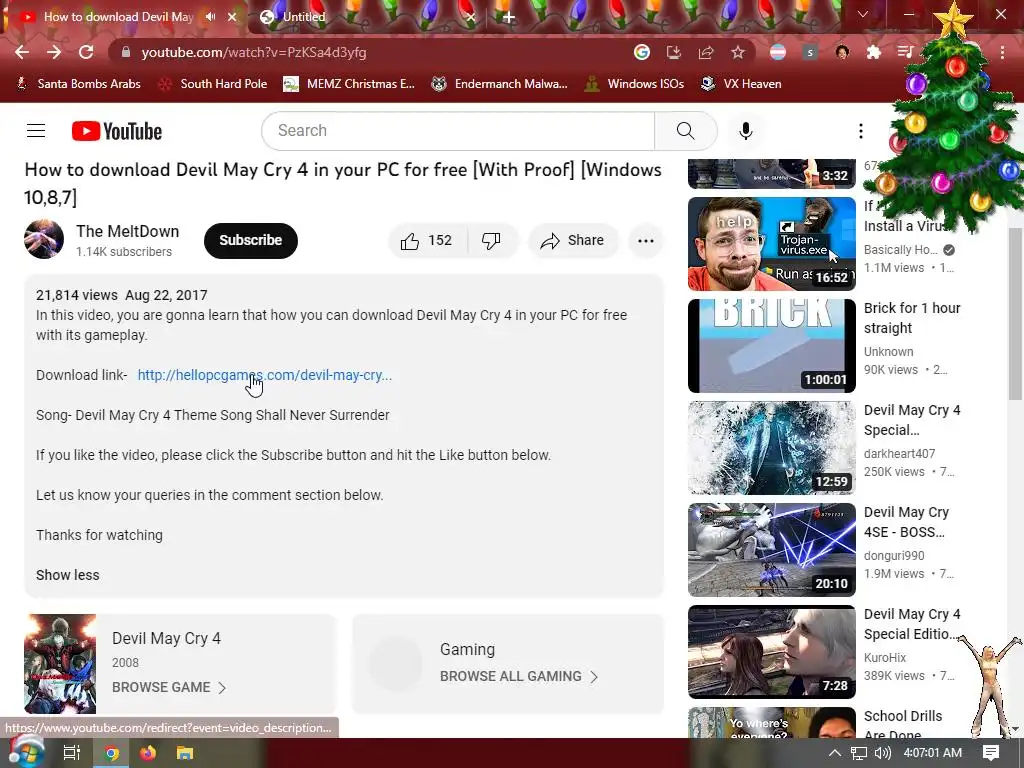Click BROWSE ALL GAMING link
Screen dimensions: 1024x768
519,676
